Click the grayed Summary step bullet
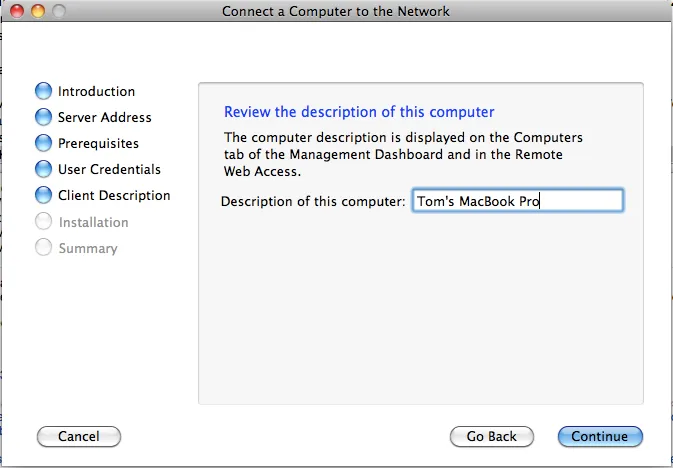673x468 pixels. (43, 247)
